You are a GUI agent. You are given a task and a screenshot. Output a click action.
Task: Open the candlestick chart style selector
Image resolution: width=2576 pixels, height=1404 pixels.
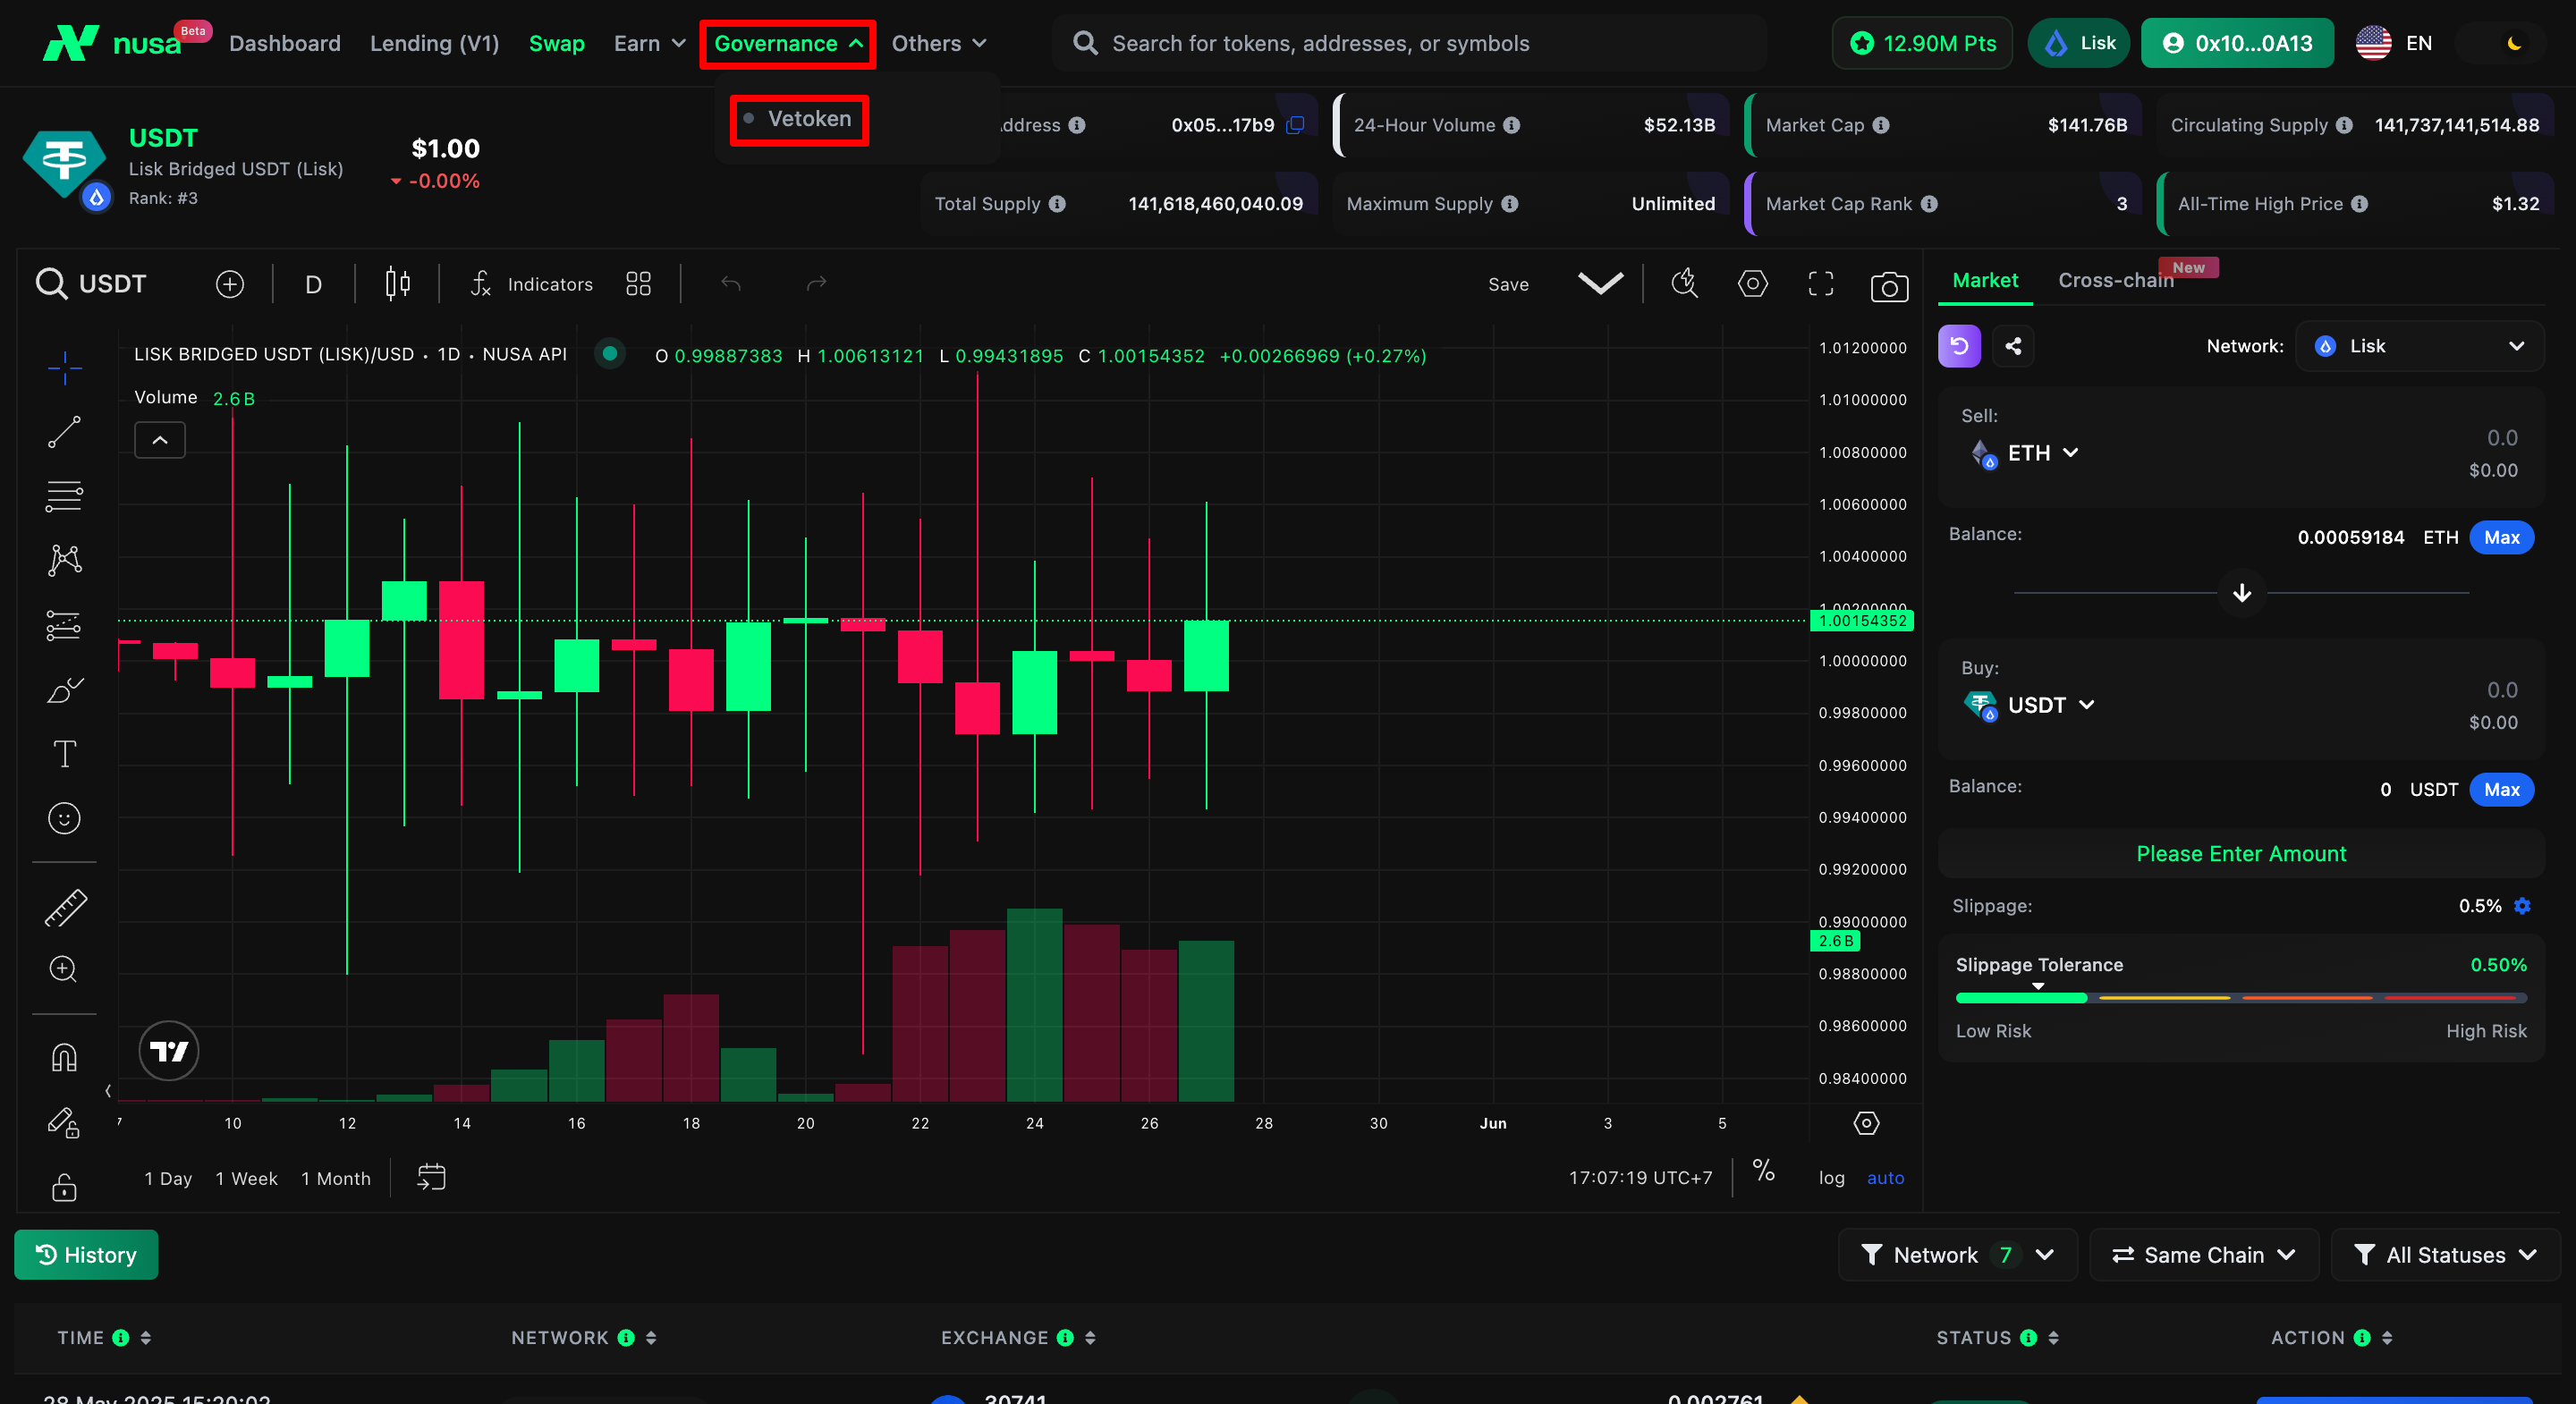pyautogui.click(x=397, y=284)
